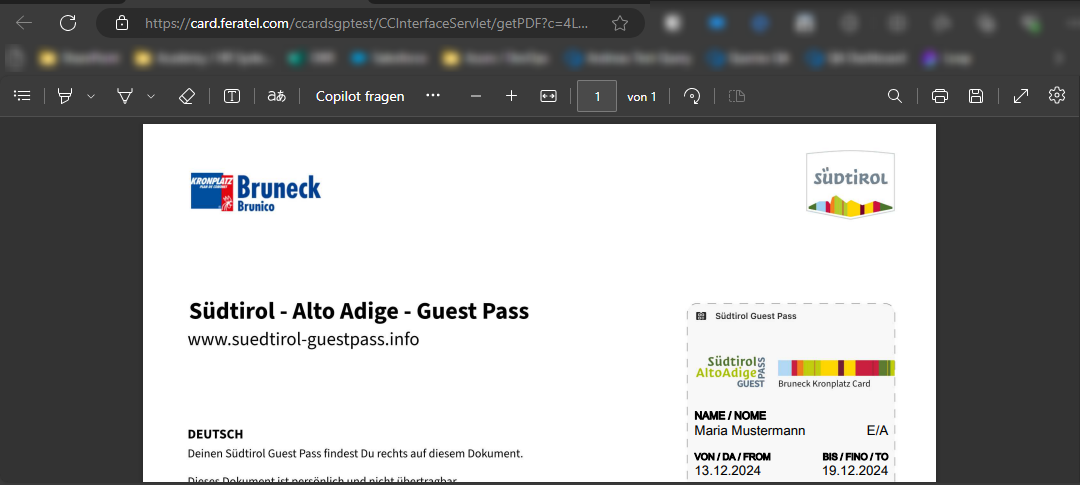Click the E/A code on the card
This screenshot has height=485, width=1080.
click(877, 431)
